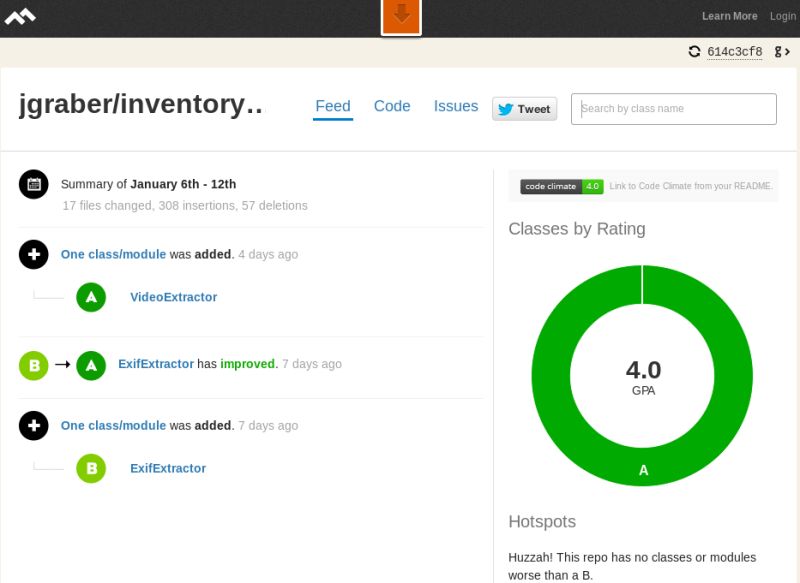Click the A segment label on the rating donut
The width and height of the screenshot is (800, 583).
643,470
